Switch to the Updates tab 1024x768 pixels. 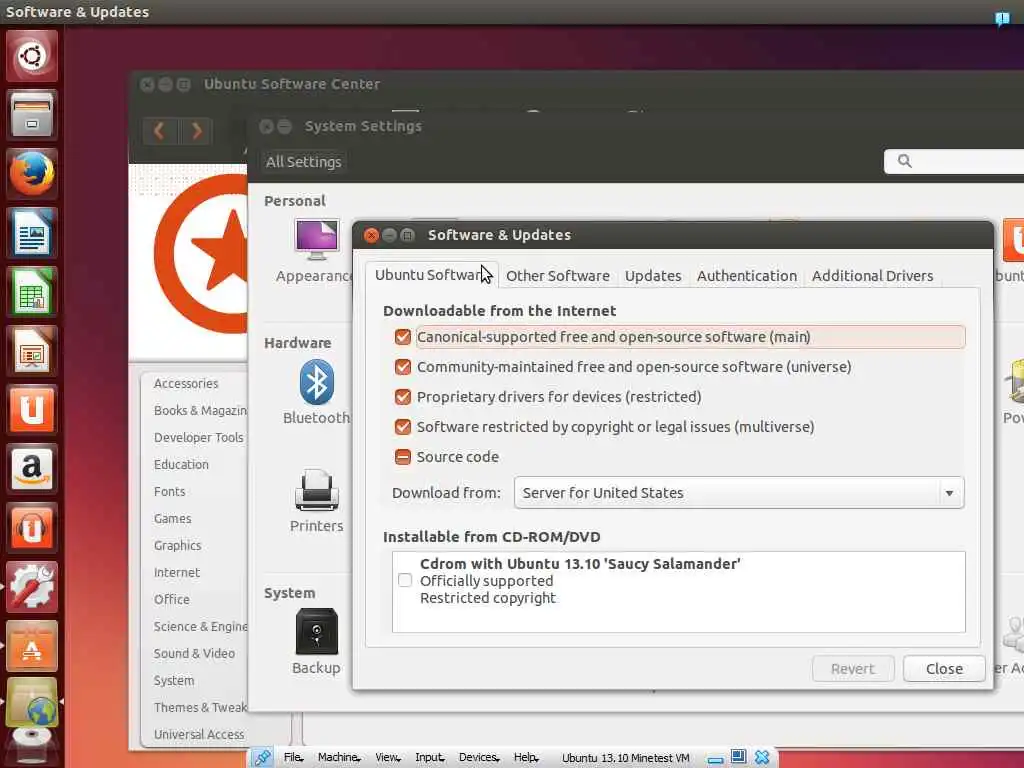653,276
